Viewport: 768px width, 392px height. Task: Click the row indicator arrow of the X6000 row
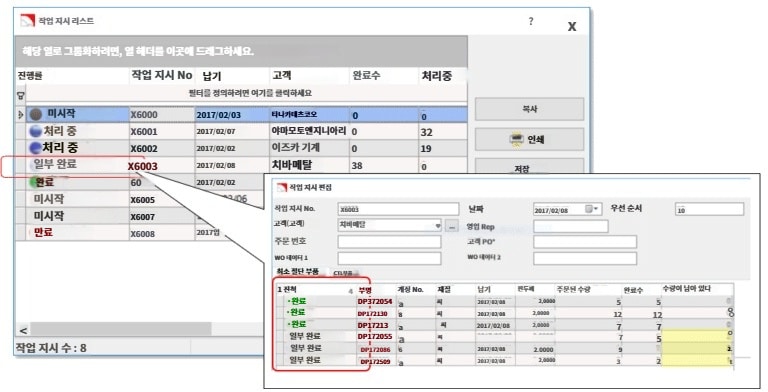pyautogui.click(x=20, y=115)
